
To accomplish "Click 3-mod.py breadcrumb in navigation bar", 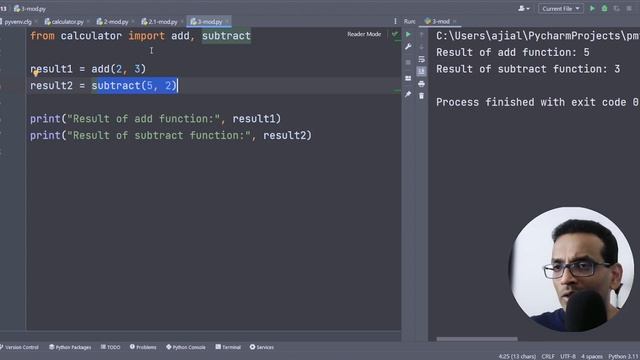I will 30,9.
